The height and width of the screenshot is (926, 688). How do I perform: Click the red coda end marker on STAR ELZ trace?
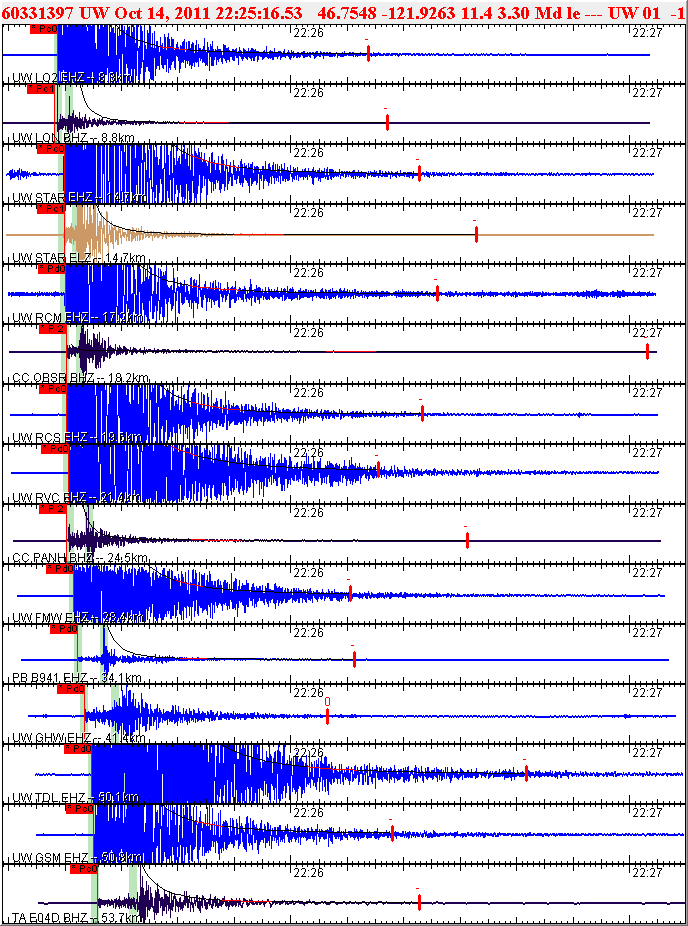coord(476,234)
